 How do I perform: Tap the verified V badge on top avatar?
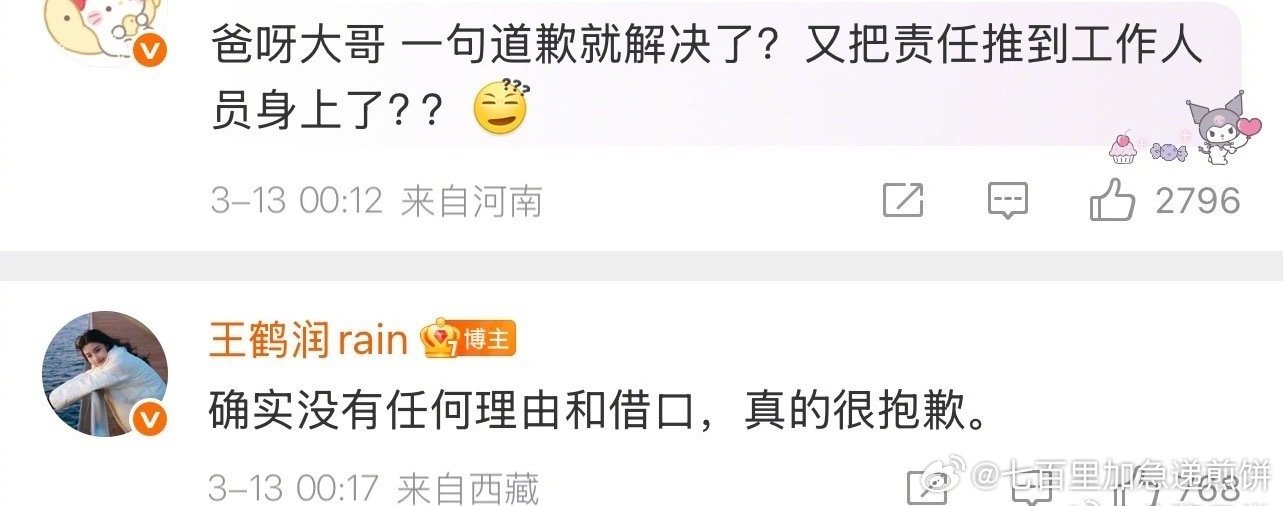tap(149, 54)
